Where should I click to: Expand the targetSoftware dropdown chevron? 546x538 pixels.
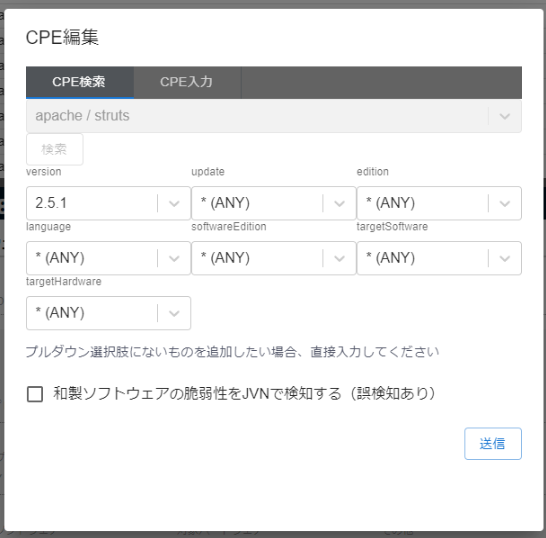pyautogui.click(x=505, y=258)
